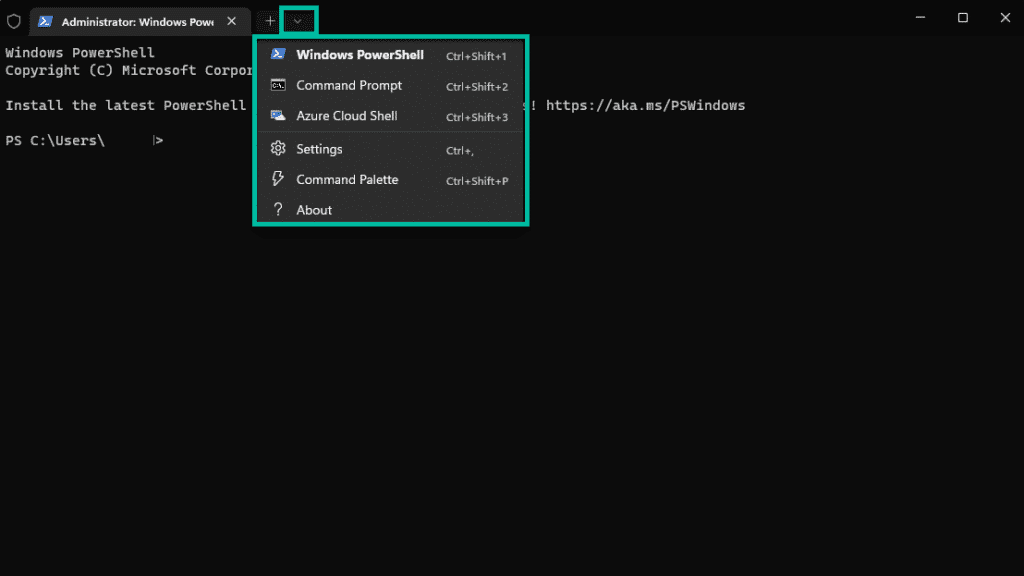The image size is (1024, 576).
Task: Open a new tab with the plus button
Action: tap(268, 20)
